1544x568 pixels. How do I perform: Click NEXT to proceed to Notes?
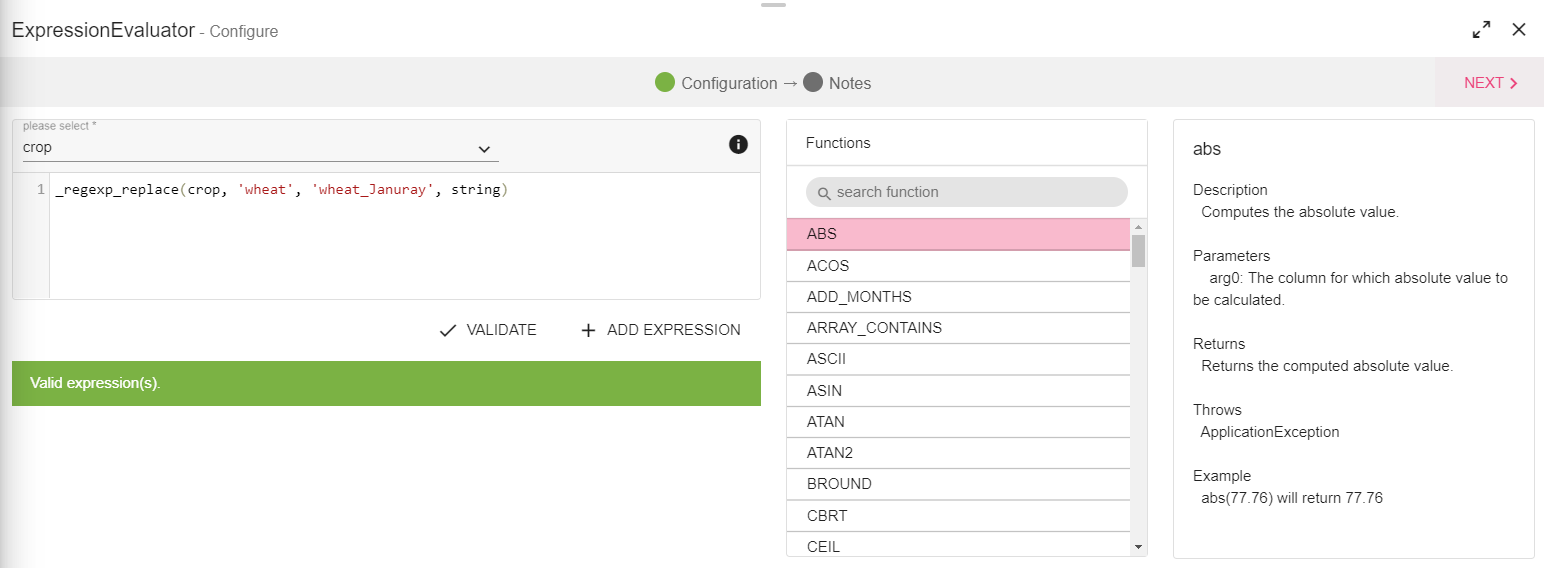(x=1490, y=83)
